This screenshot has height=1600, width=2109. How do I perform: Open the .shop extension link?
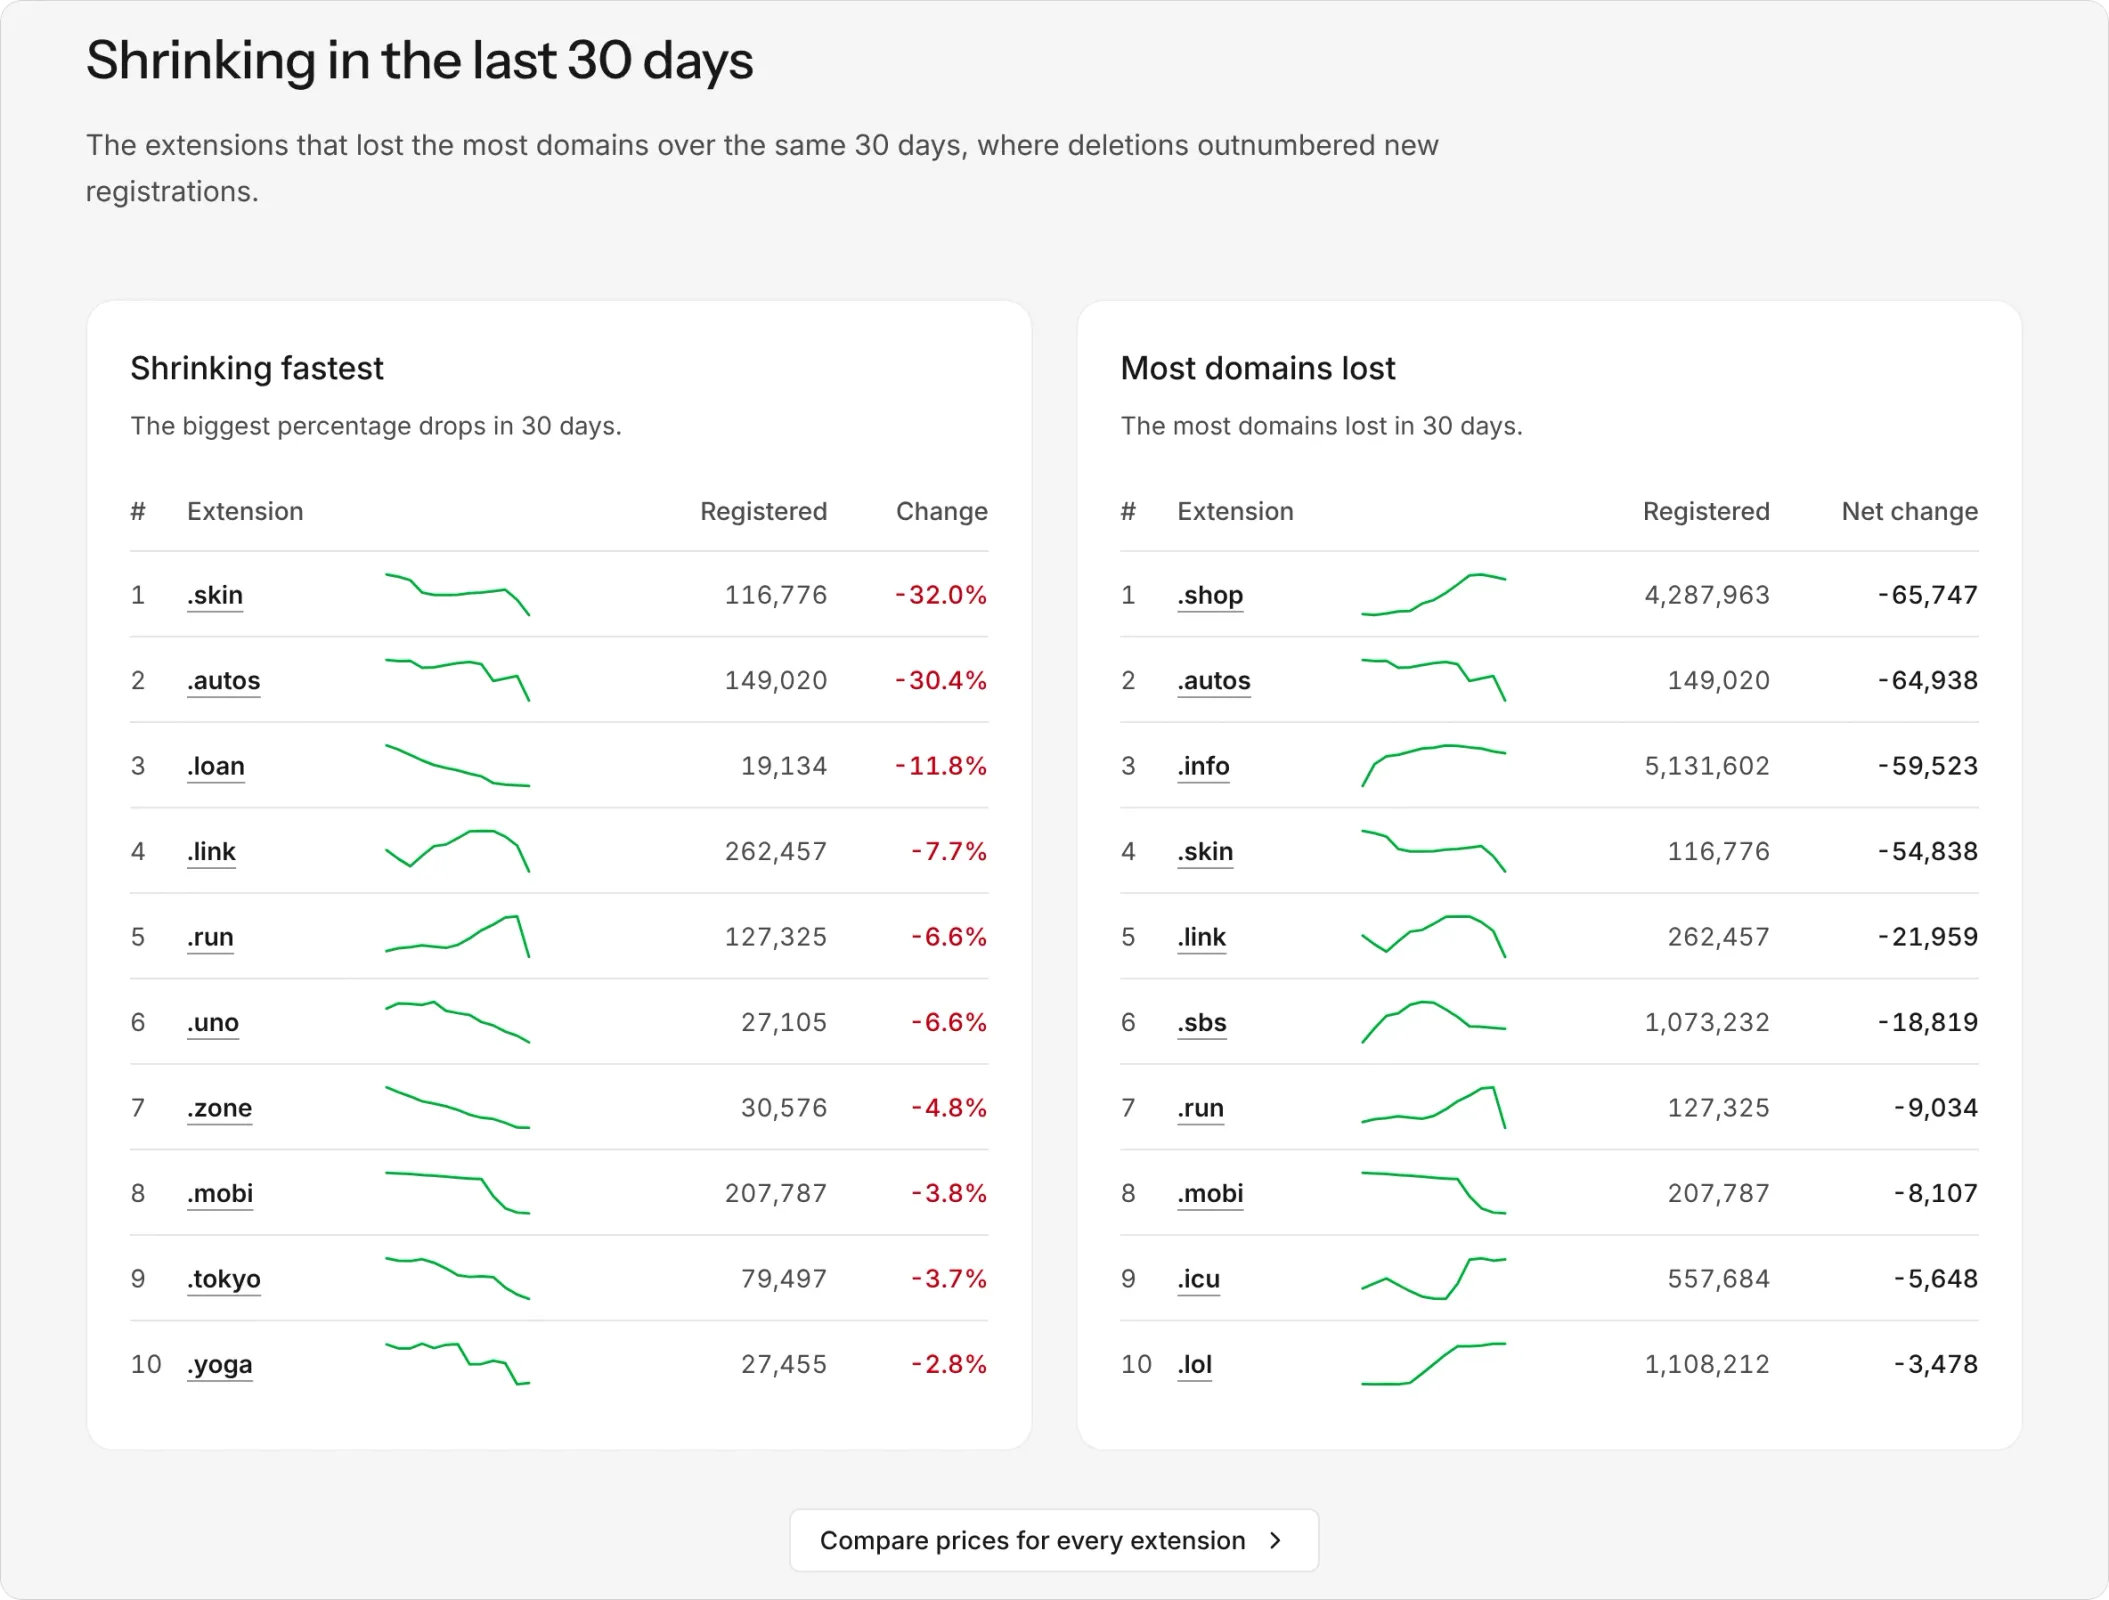pyautogui.click(x=1210, y=595)
